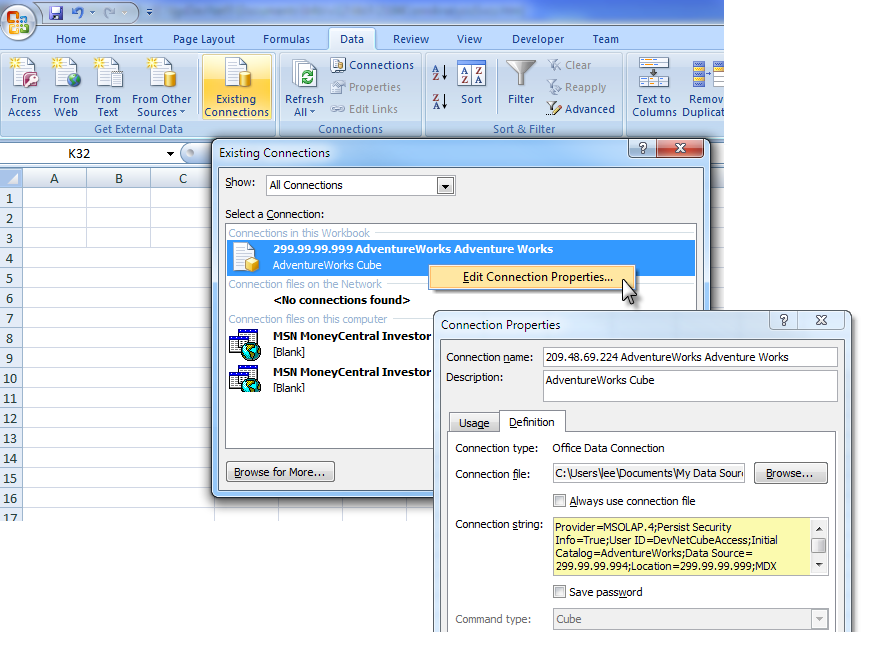Select the first MSN MoneyCentral Investor connection
Image resolution: width=869 pixels, height=658 pixels.
click(x=330, y=344)
